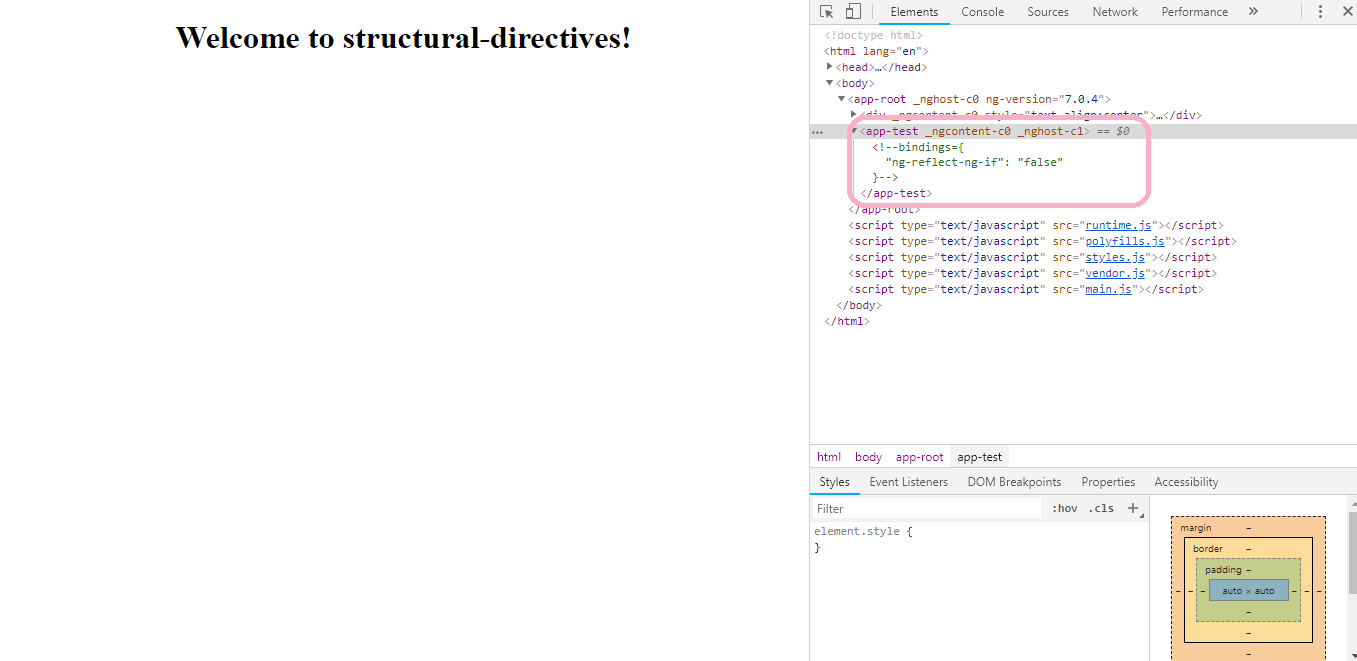Screen dimensions: 1357x661
Task: Open element classes with the .cls icon
Action: (1101, 508)
